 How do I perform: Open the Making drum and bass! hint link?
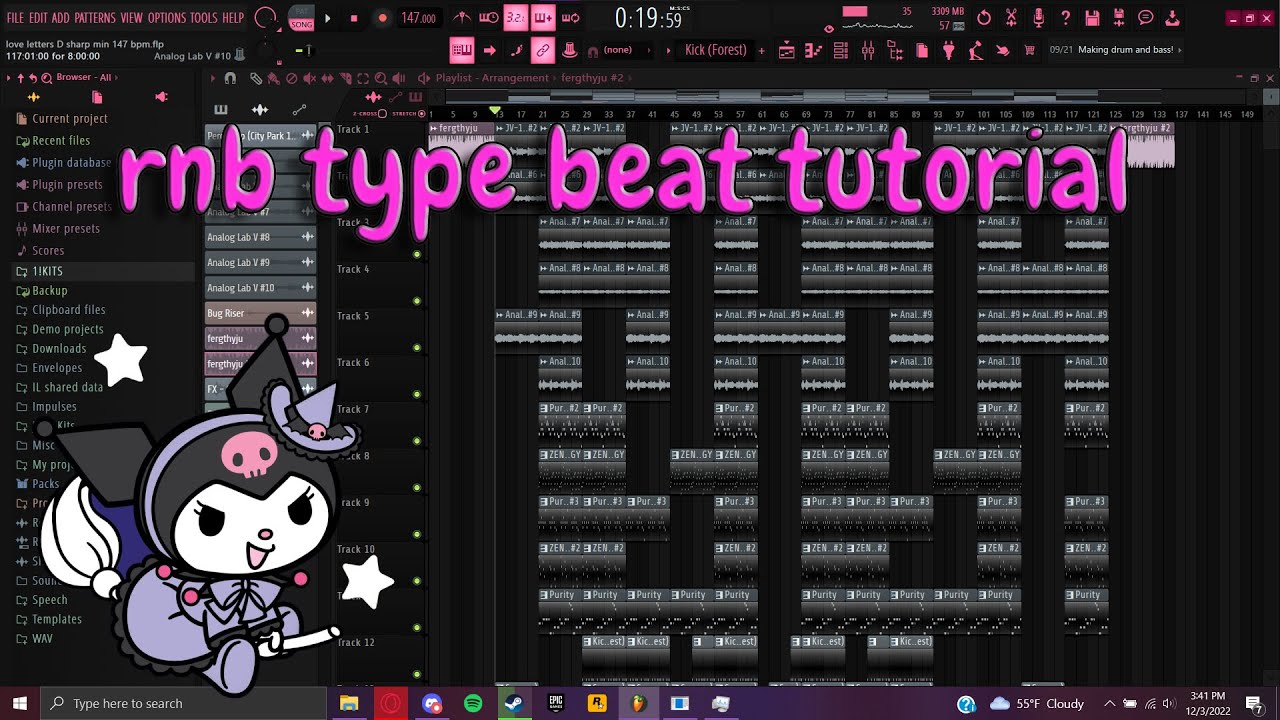[x=1125, y=50]
